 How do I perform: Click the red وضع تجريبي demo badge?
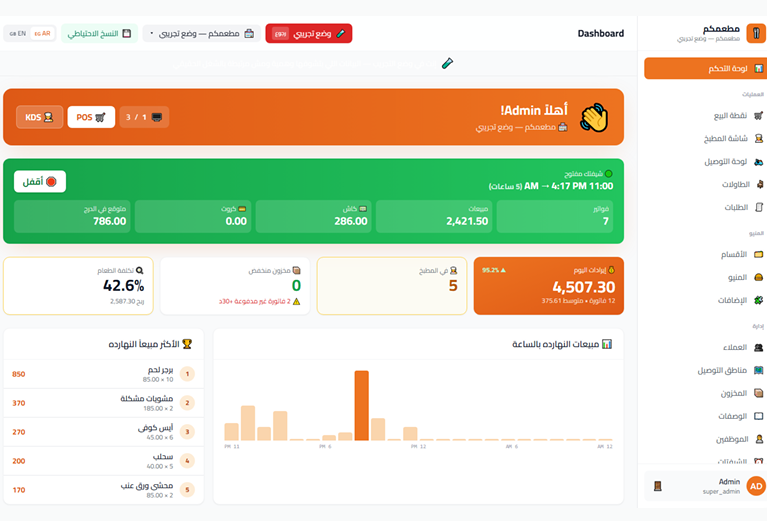point(309,33)
